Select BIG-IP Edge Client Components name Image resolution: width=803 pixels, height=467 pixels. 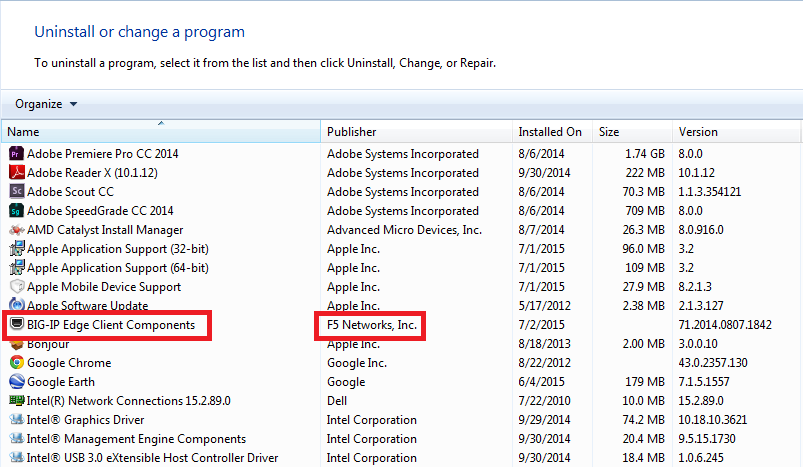(111, 325)
